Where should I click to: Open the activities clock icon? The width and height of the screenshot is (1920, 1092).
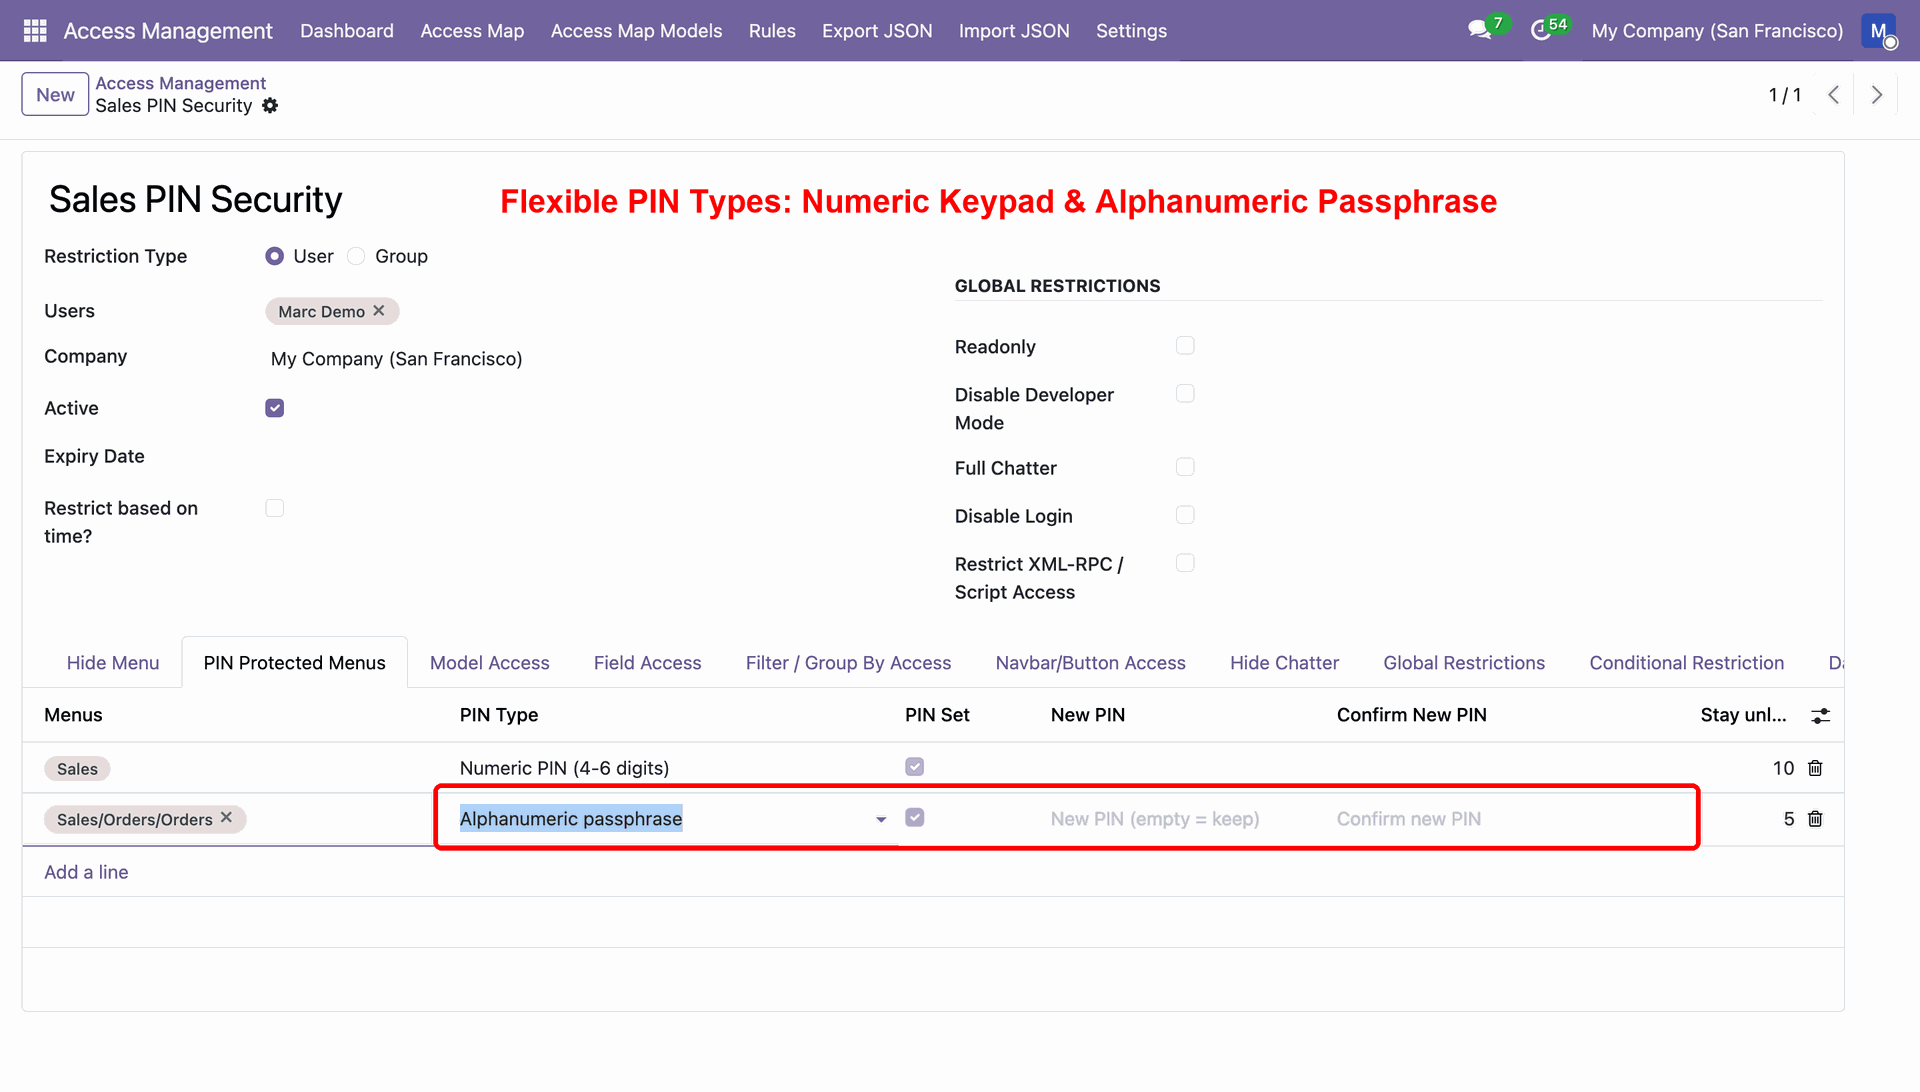[x=1541, y=30]
